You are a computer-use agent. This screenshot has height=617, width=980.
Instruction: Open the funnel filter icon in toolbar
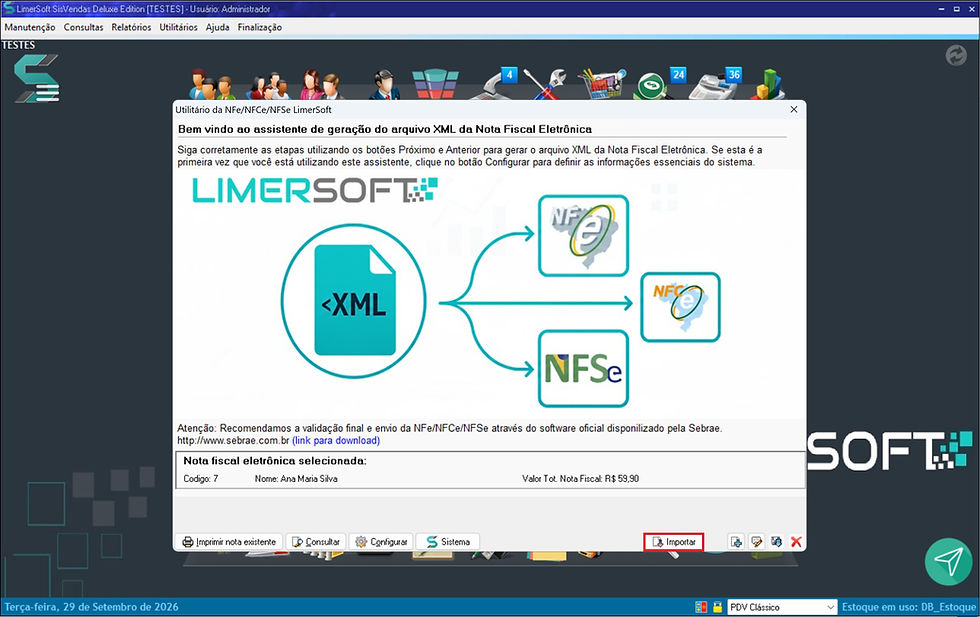[x=436, y=84]
